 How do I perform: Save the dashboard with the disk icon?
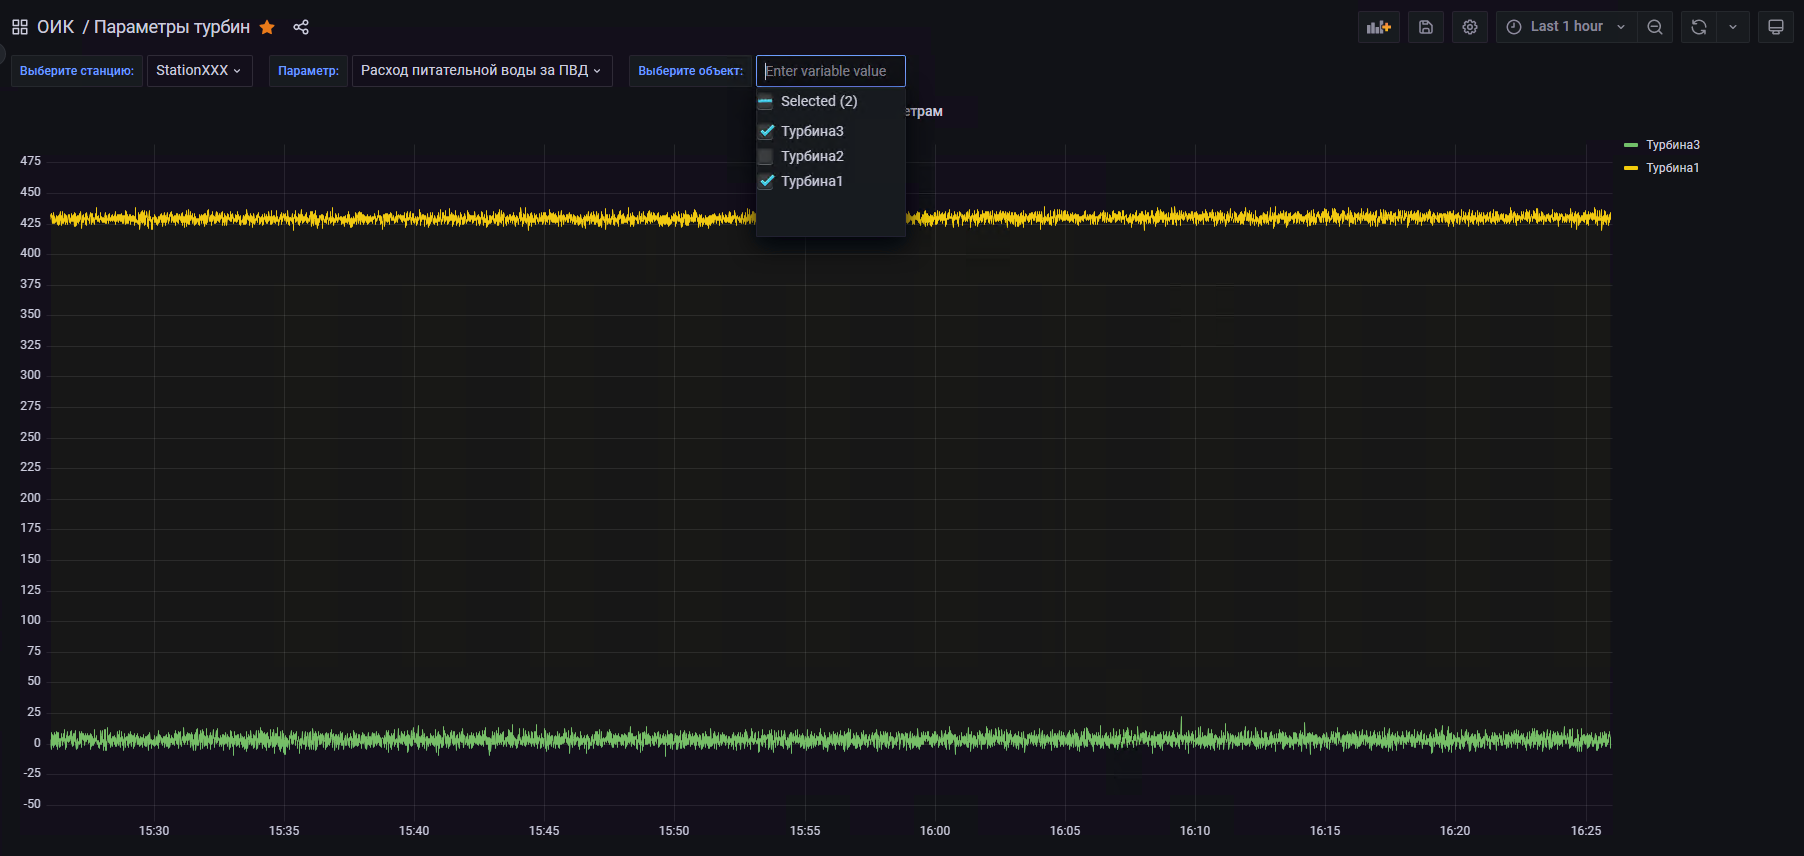1426,27
